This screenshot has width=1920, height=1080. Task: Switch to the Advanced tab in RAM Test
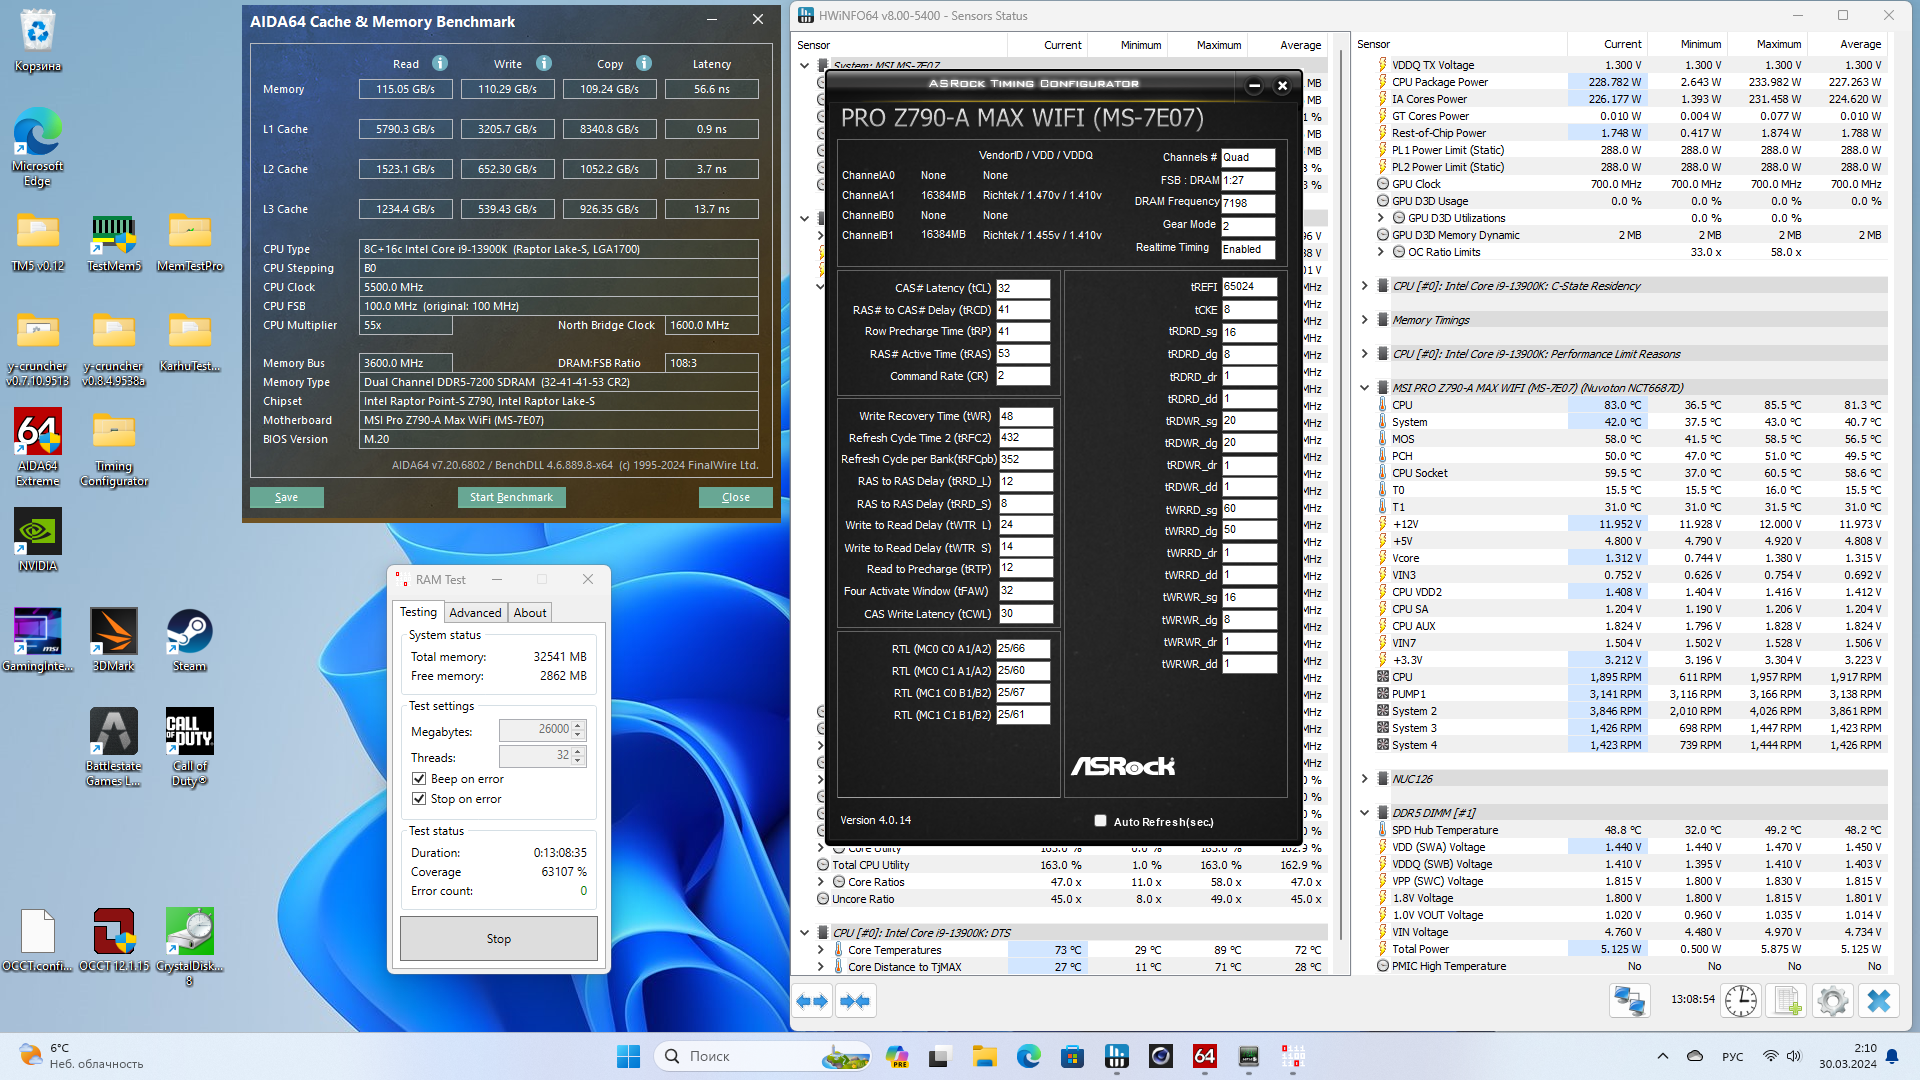475,613
